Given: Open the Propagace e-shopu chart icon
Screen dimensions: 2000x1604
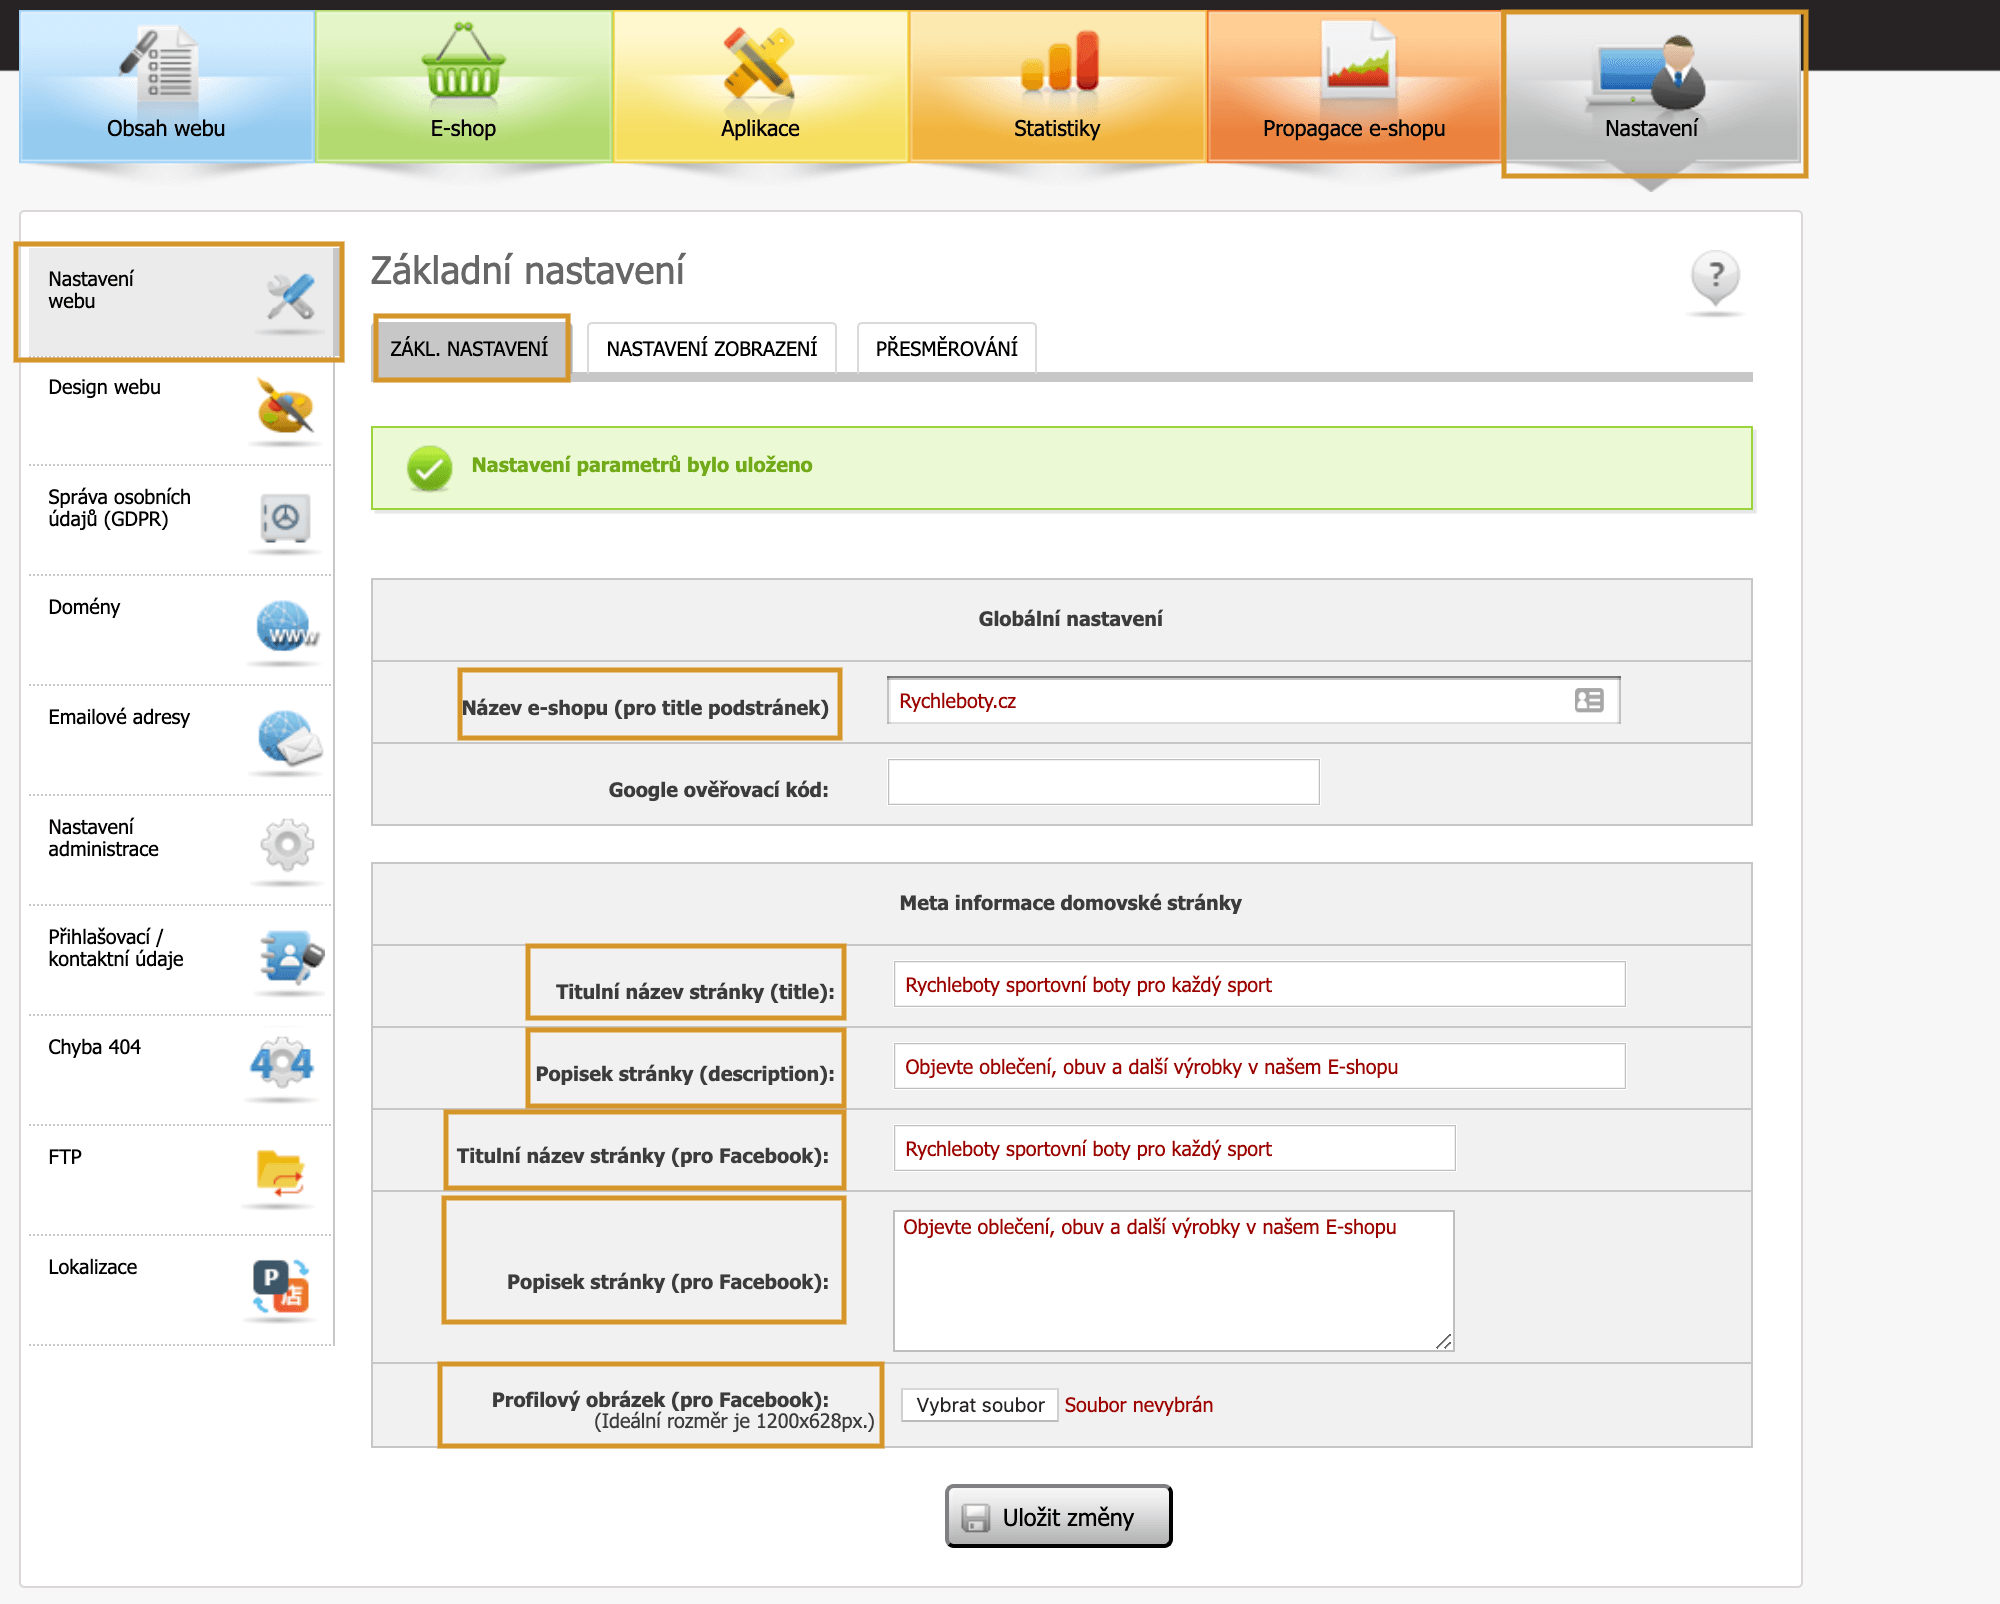Looking at the screenshot, I should click(1356, 60).
